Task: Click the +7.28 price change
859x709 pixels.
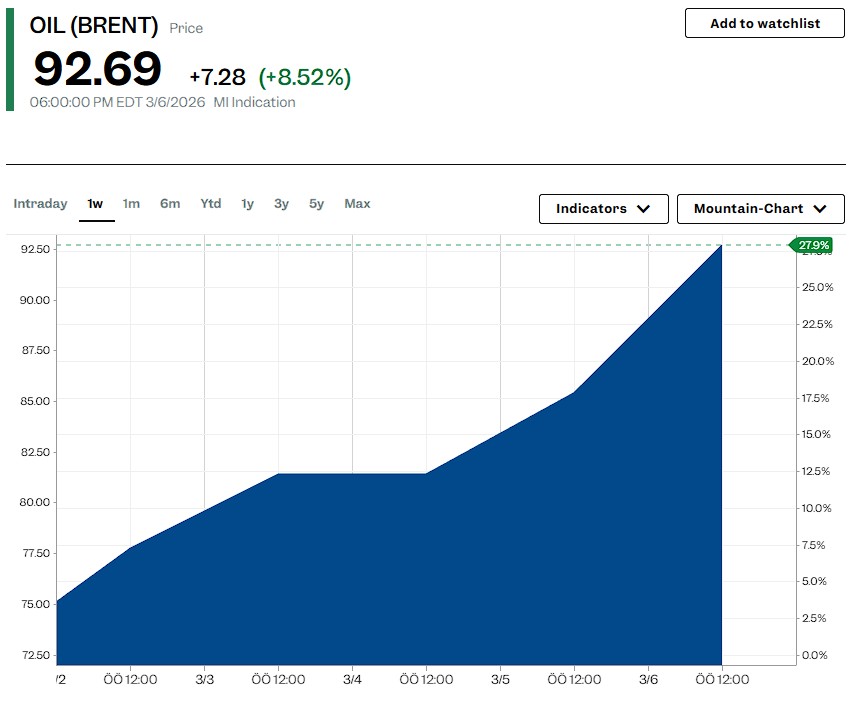Action: [217, 77]
